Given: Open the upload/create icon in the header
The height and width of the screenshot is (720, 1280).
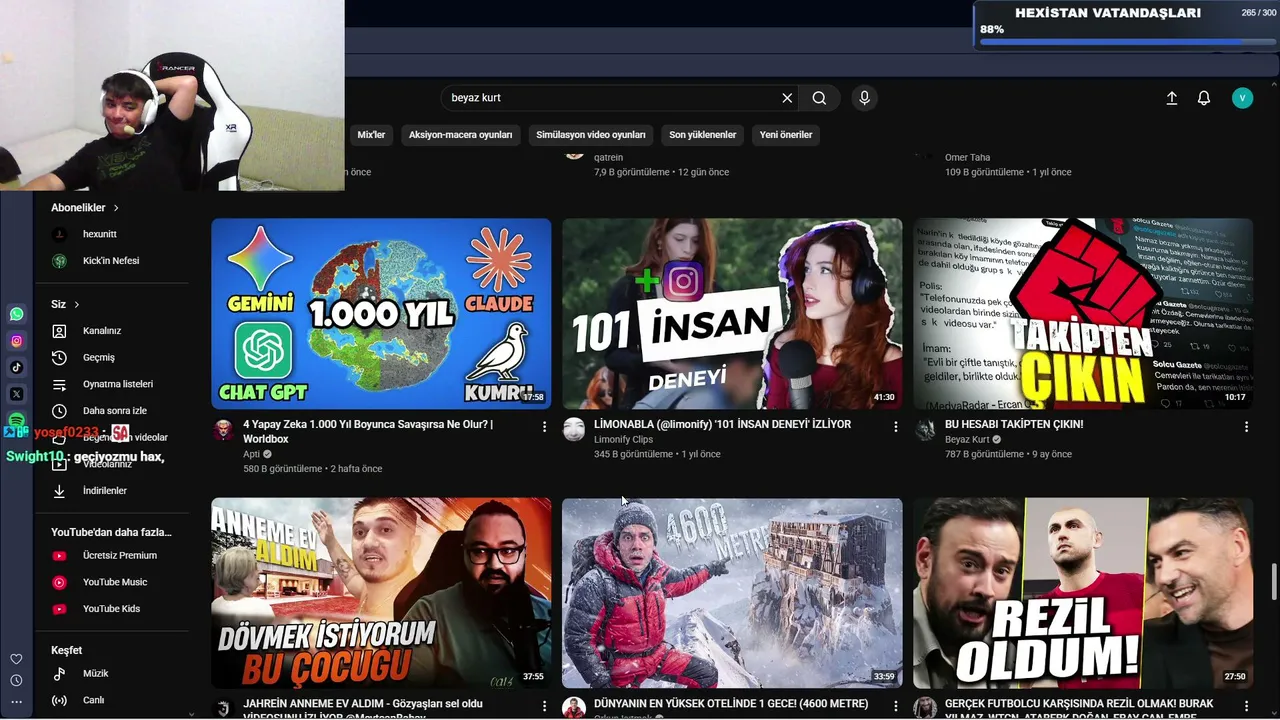Looking at the screenshot, I should [1172, 98].
